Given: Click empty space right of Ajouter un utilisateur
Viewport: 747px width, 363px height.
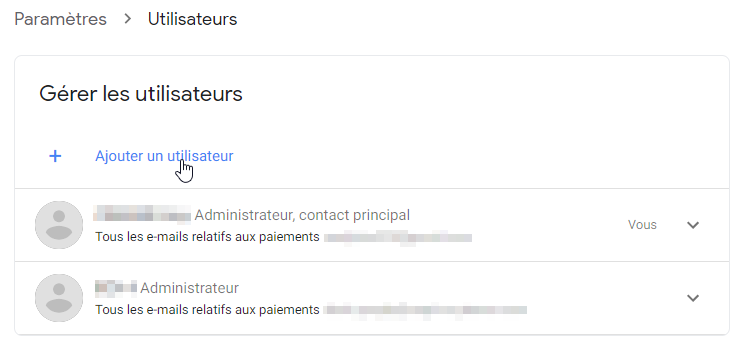Looking at the screenshot, I should (x=476, y=156).
